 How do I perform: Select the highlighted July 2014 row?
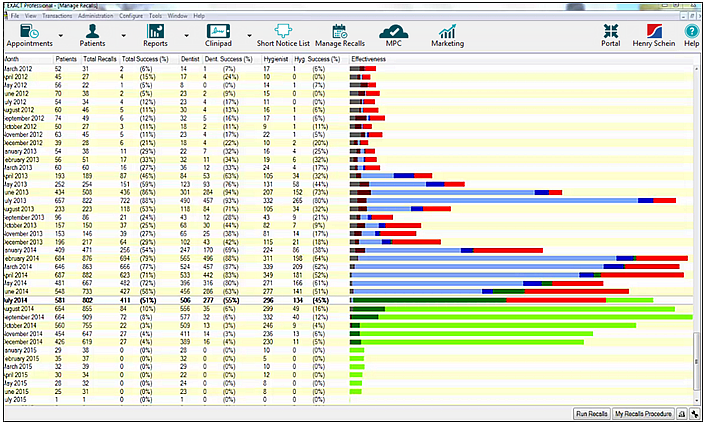click(348, 300)
